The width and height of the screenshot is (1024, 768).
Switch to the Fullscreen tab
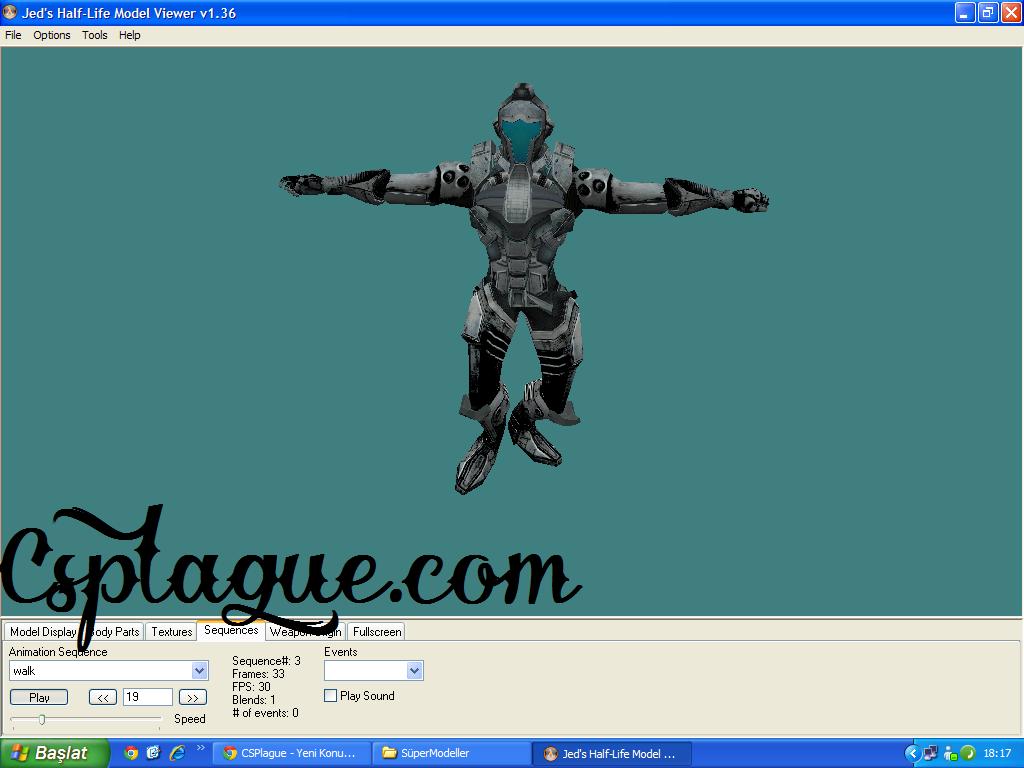377,632
